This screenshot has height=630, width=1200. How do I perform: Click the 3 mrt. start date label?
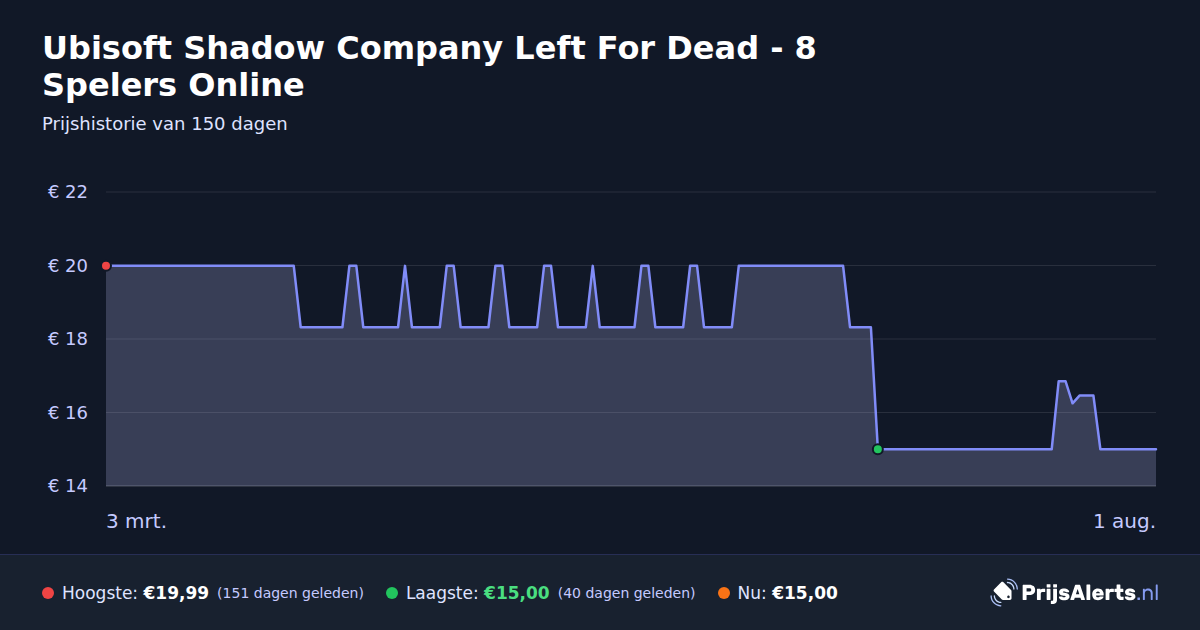pyautogui.click(x=137, y=521)
